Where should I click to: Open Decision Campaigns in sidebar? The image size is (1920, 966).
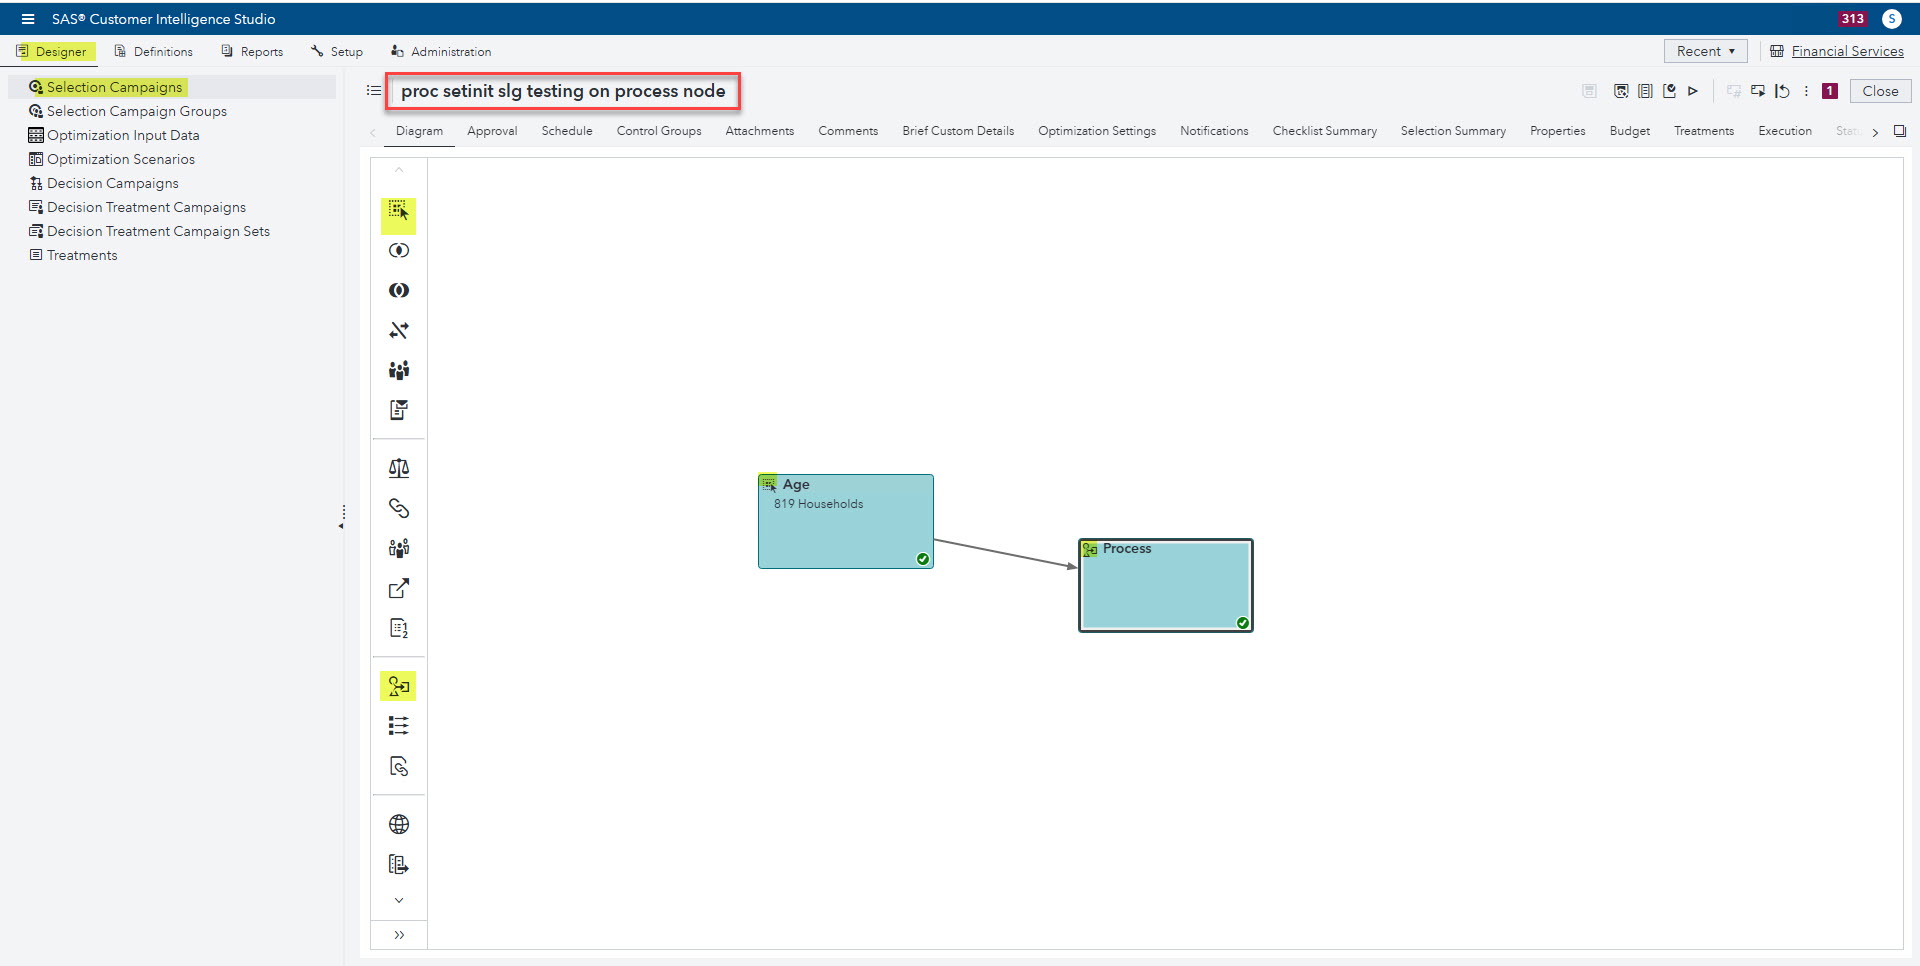click(x=113, y=183)
